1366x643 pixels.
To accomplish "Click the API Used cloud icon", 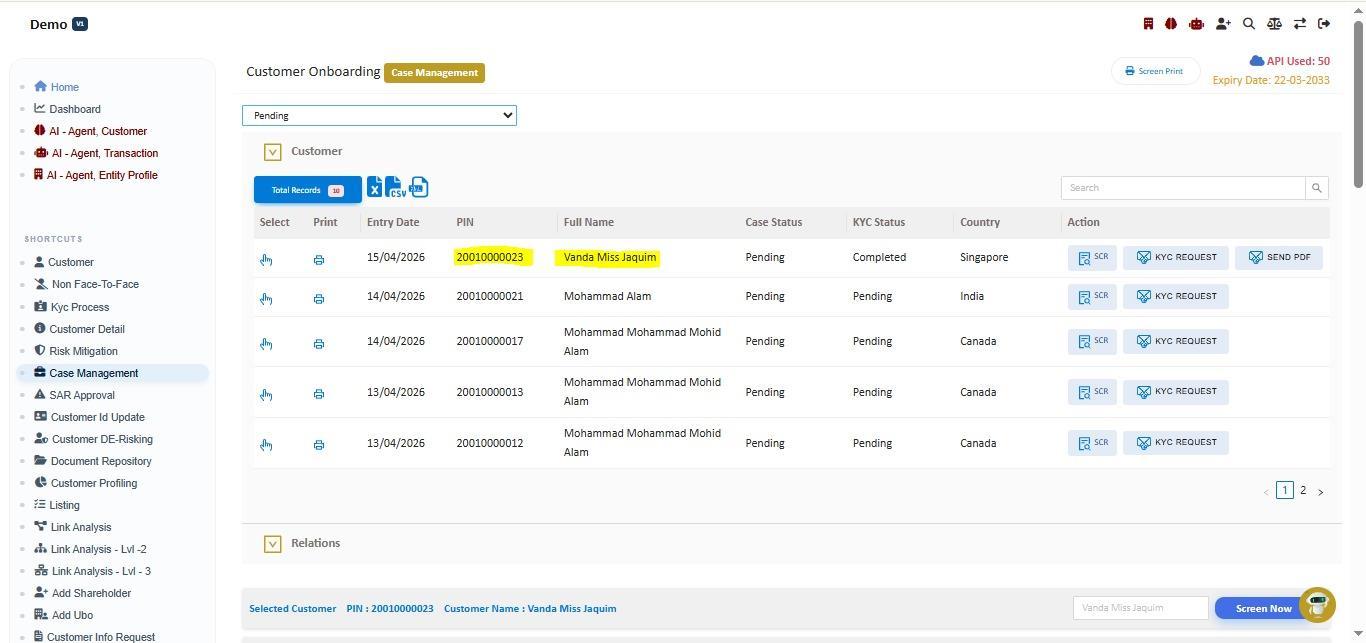I will (1256, 61).
